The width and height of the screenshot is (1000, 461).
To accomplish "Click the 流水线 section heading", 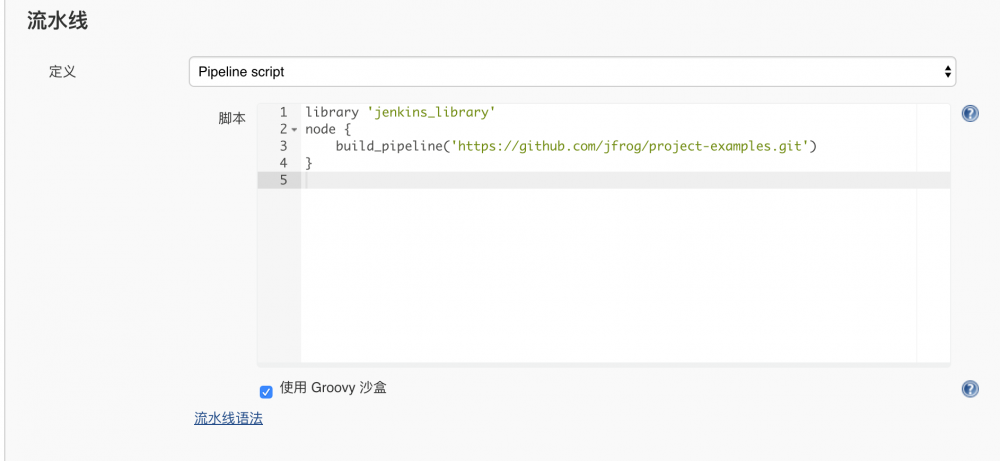I will [57, 21].
